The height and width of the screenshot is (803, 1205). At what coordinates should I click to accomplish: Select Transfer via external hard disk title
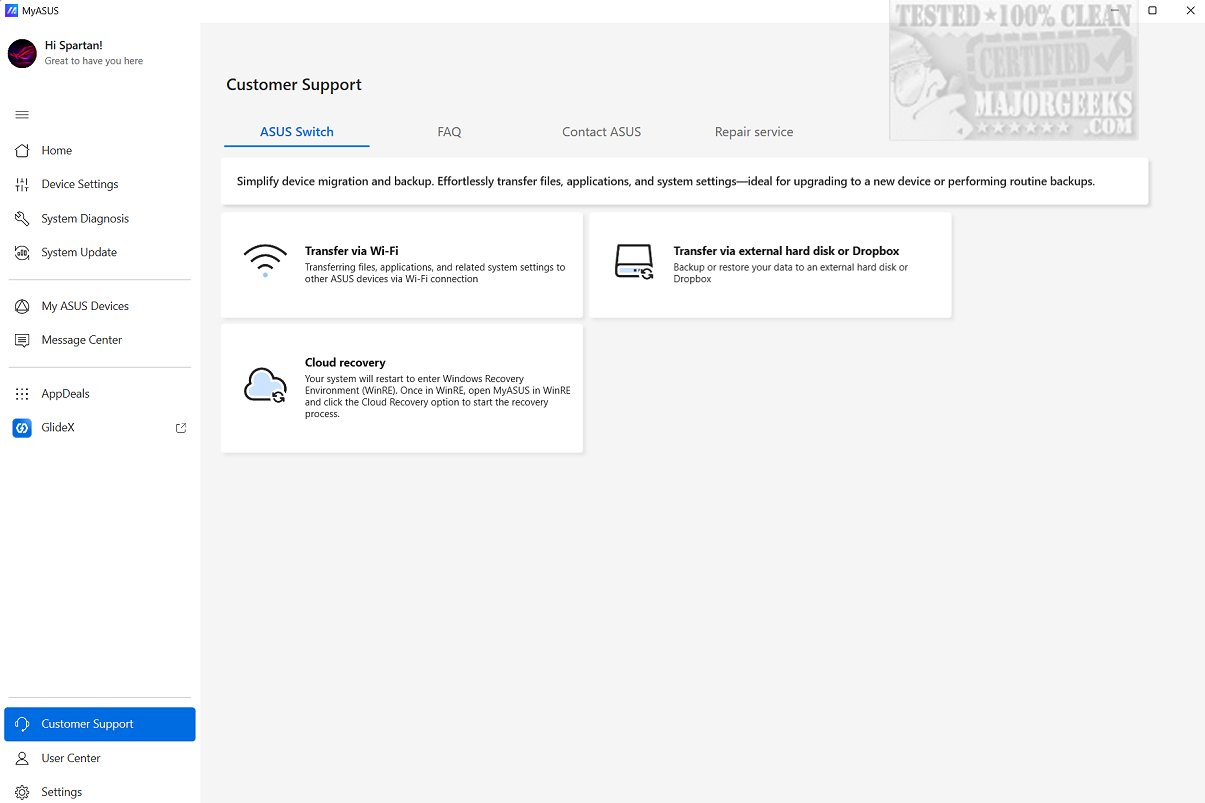click(x=786, y=251)
